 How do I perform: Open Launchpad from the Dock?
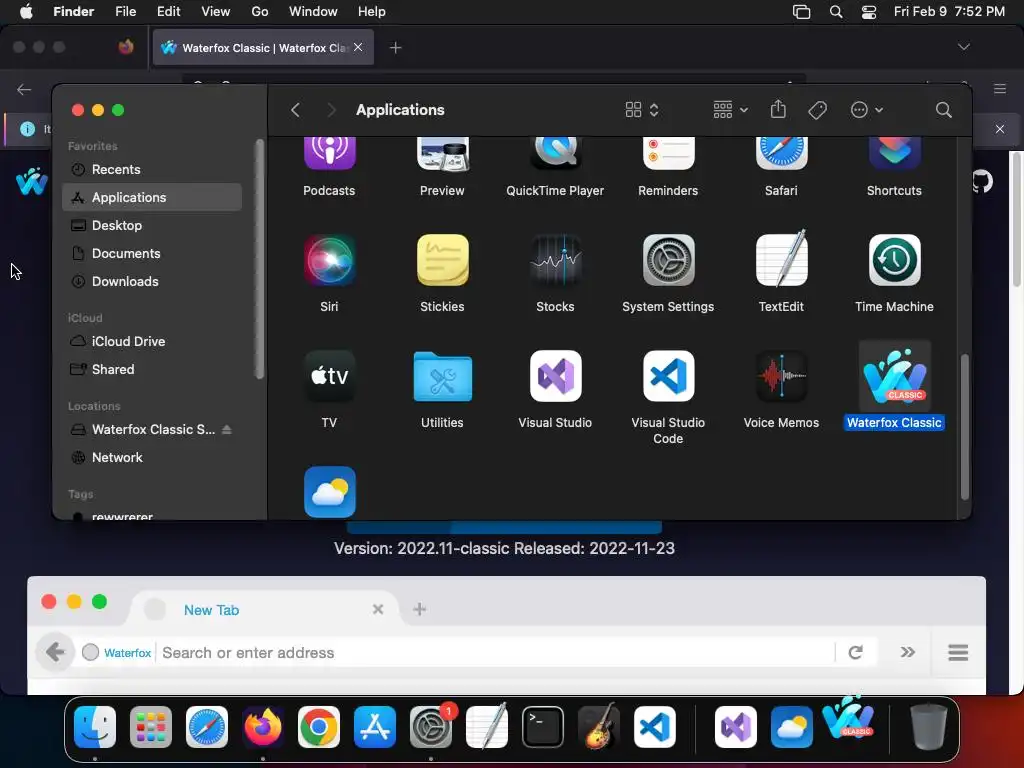151,727
